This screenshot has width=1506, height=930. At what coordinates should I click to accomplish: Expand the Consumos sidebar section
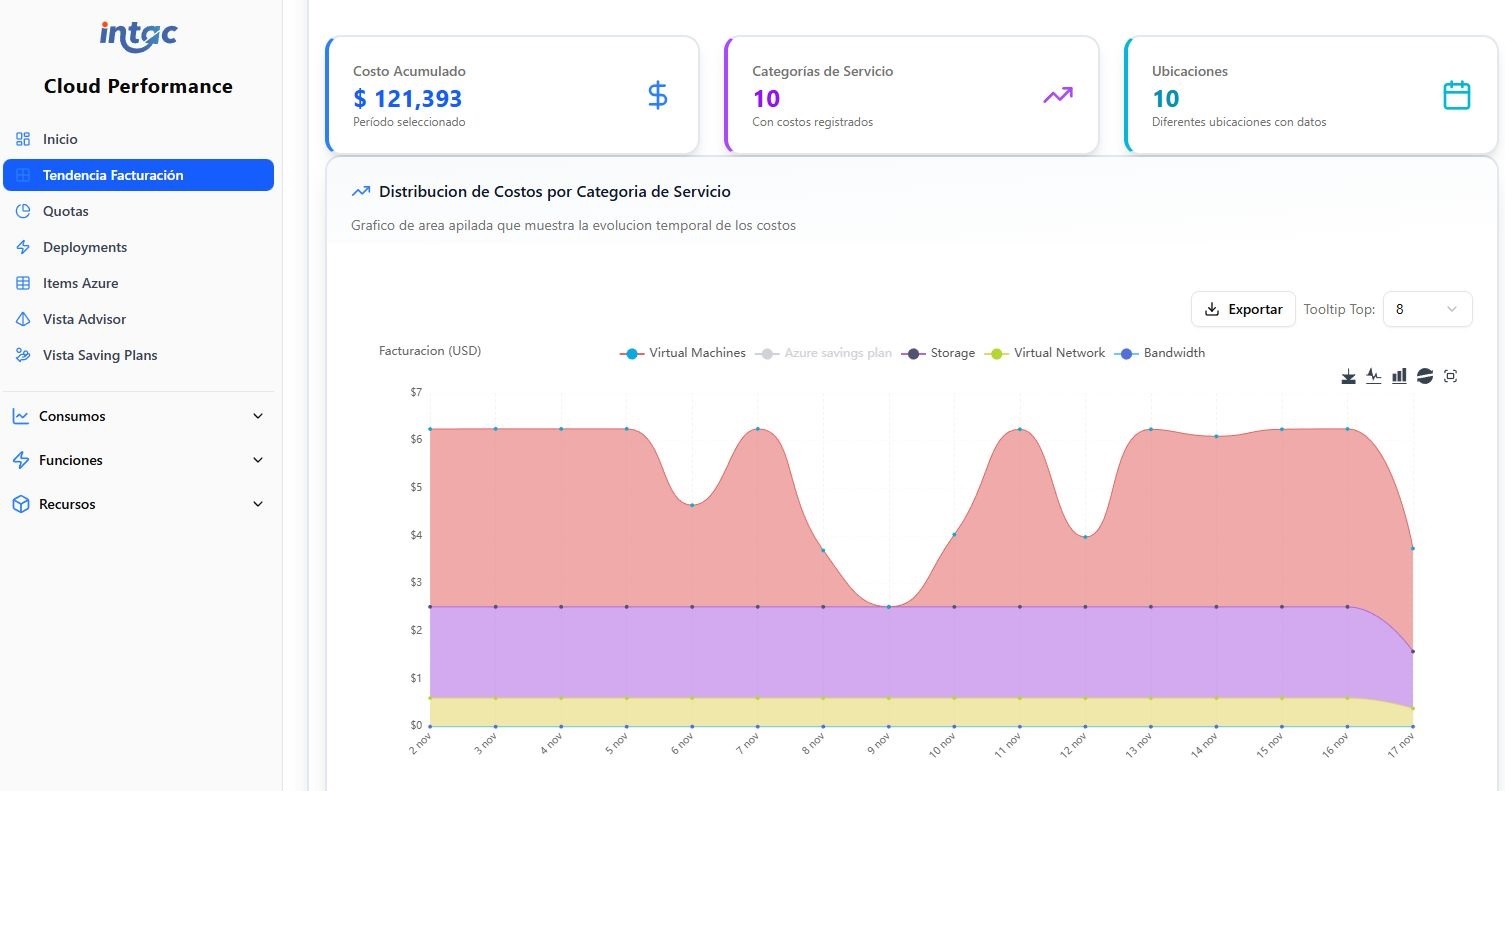(x=138, y=416)
